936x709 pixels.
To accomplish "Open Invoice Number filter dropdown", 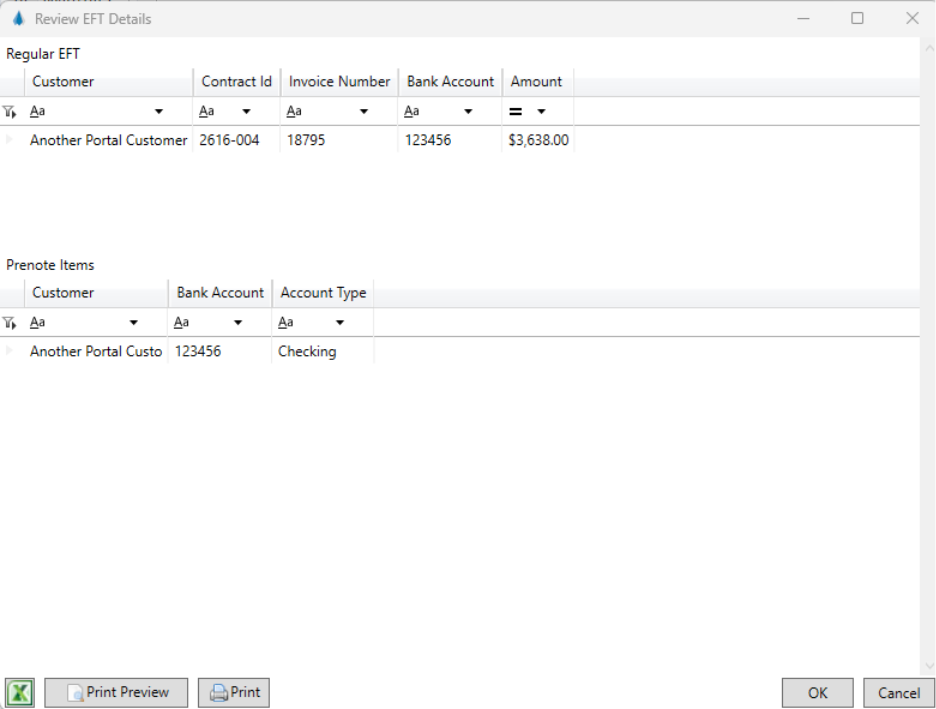I will (364, 112).
